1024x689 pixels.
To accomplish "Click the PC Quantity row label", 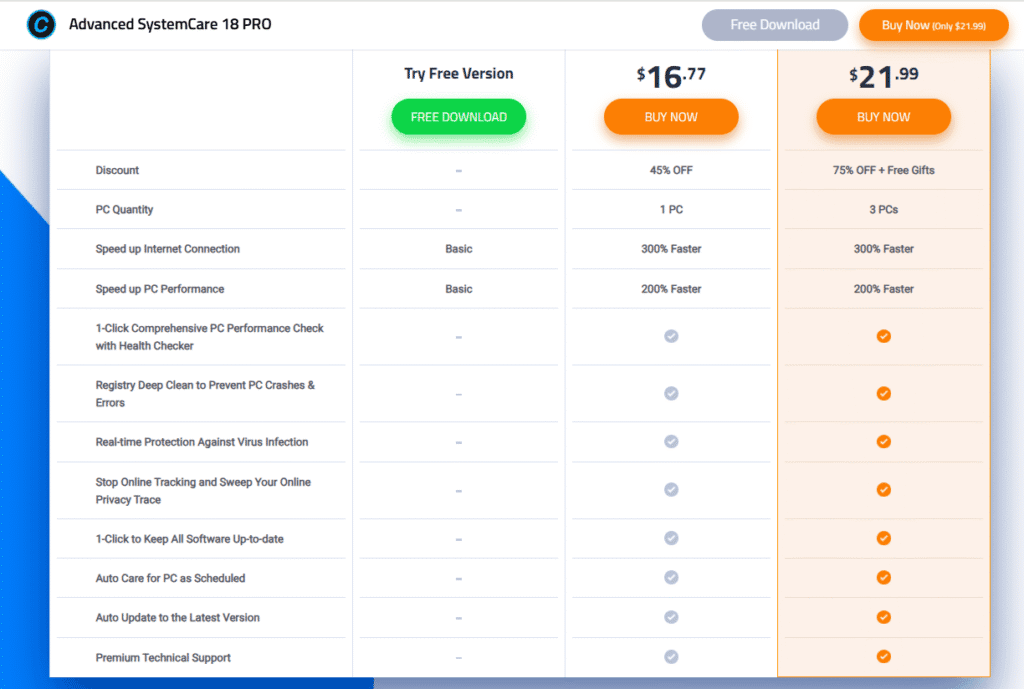I will point(124,210).
